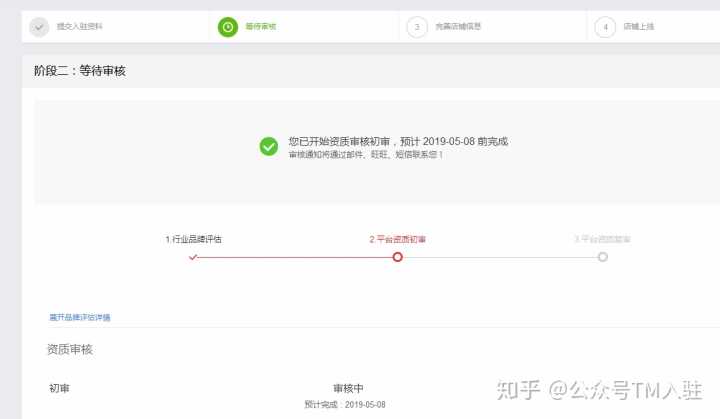This screenshot has height=419, width=720.
Task: Click the 审核中 status text
Action: pos(348,389)
